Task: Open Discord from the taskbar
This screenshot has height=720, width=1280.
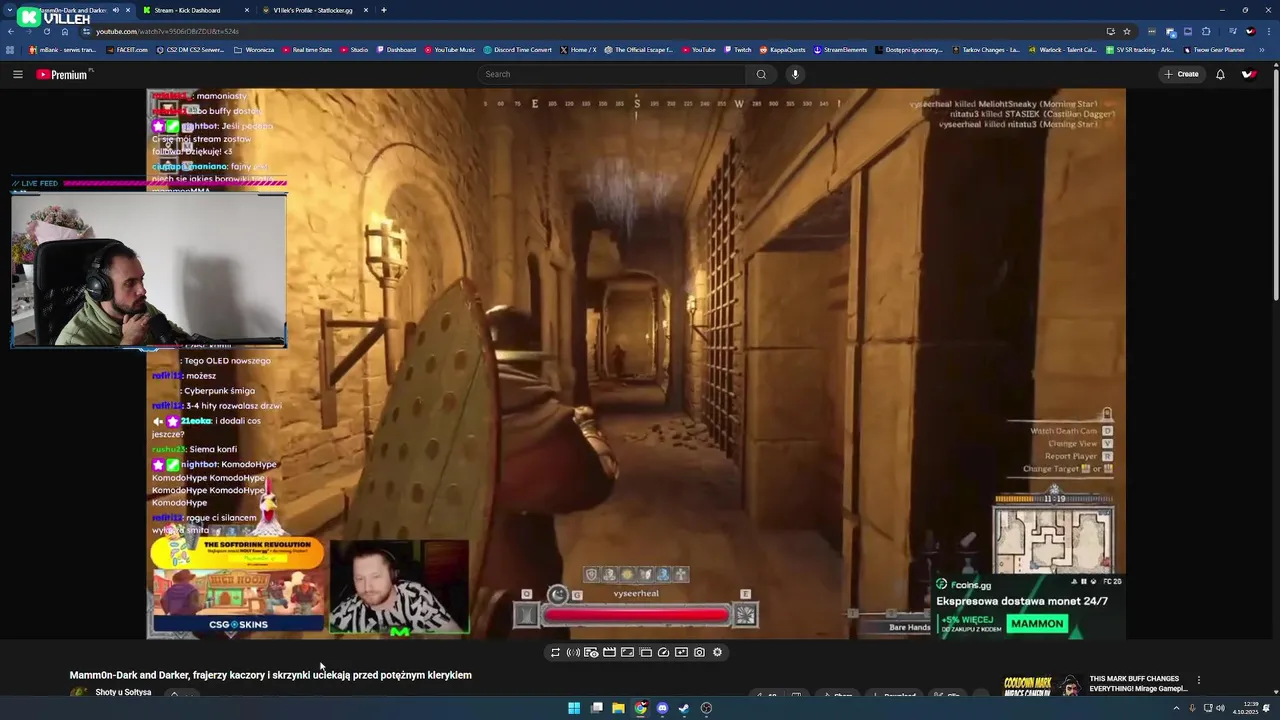Action: tap(662, 708)
